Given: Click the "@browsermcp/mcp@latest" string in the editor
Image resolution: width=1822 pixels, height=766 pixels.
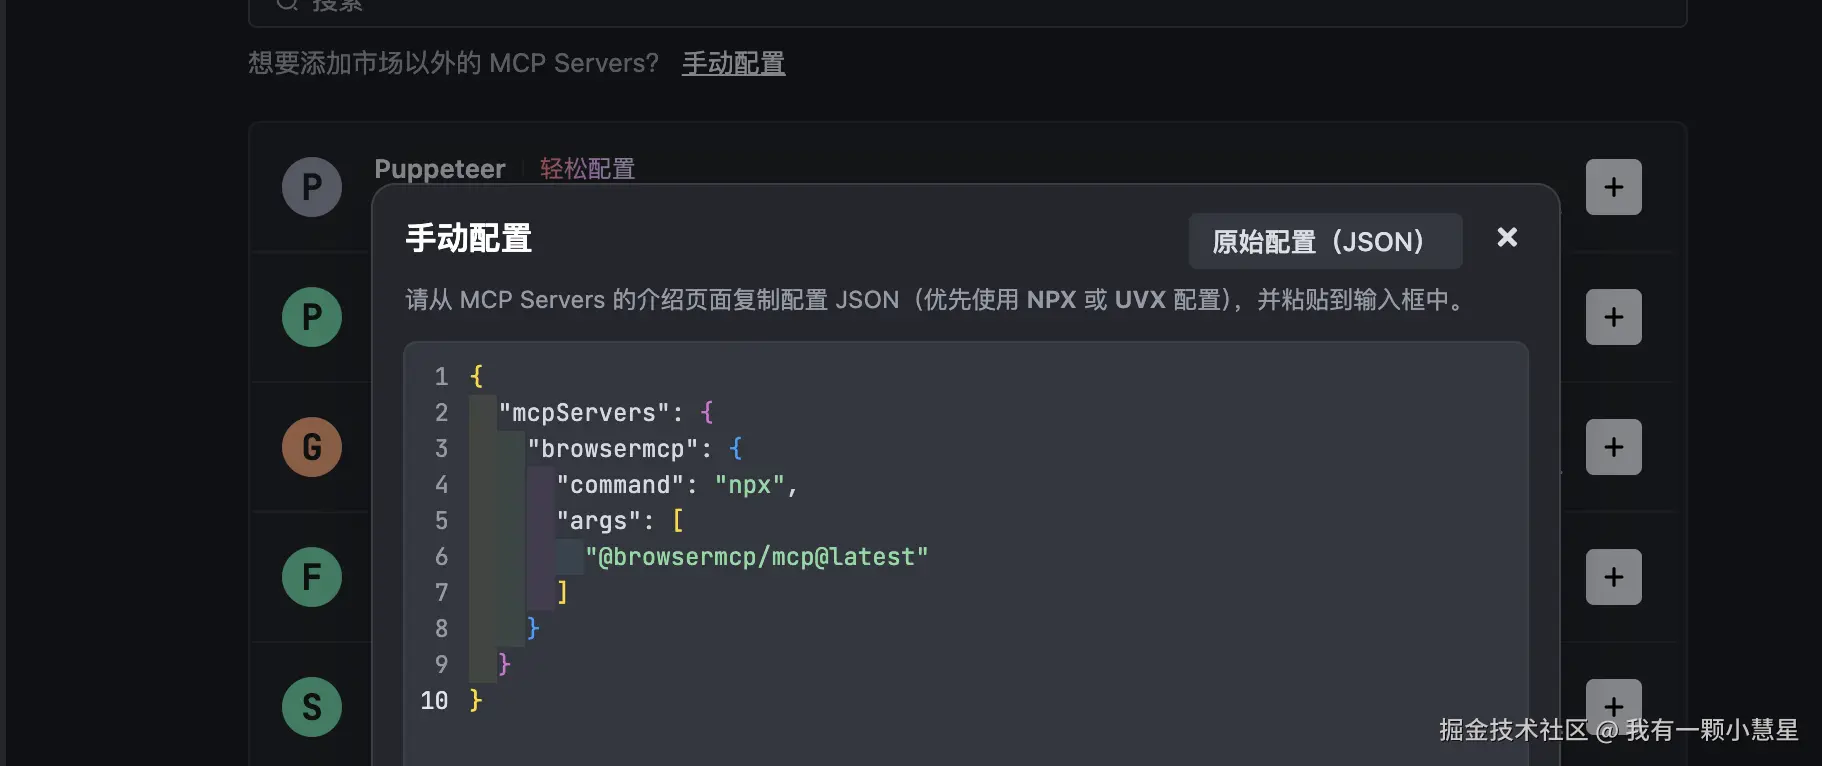Looking at the screenshot, I should pos(756,557).
